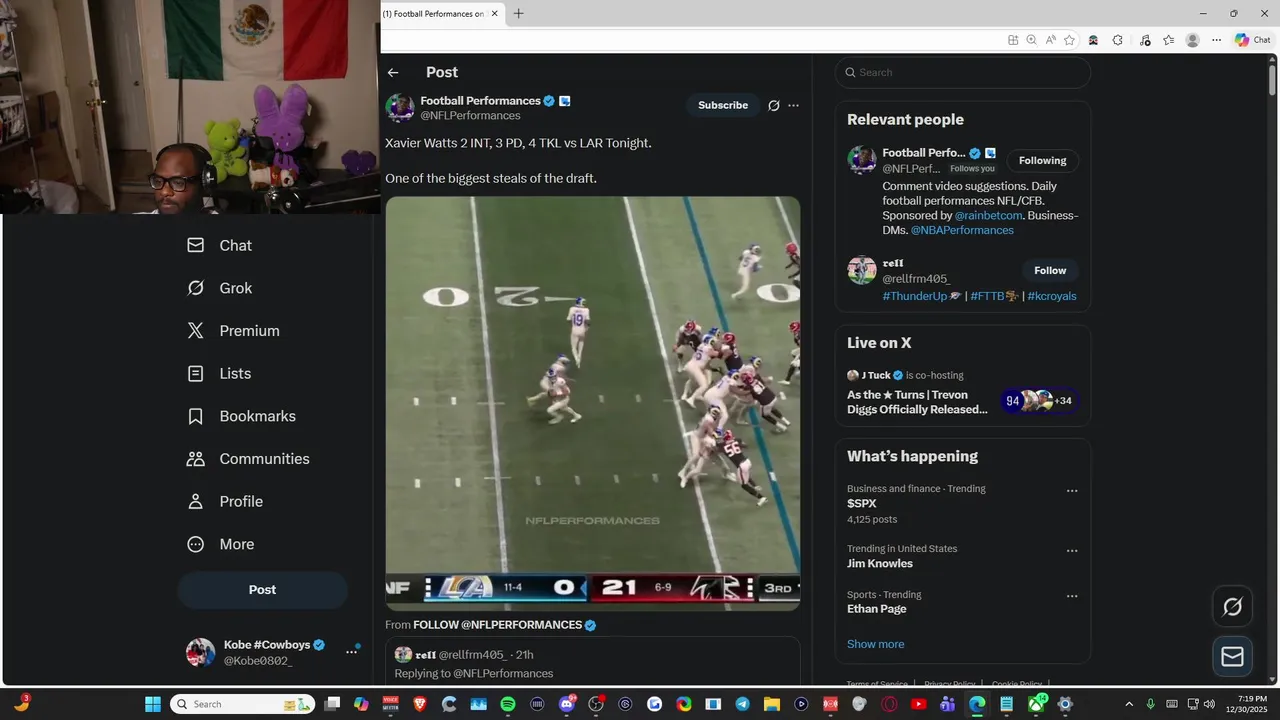The height and width of the screenshot is (720, 1280).
Task: Click the #kcroyals hashtag
Action: (1052, 296)
